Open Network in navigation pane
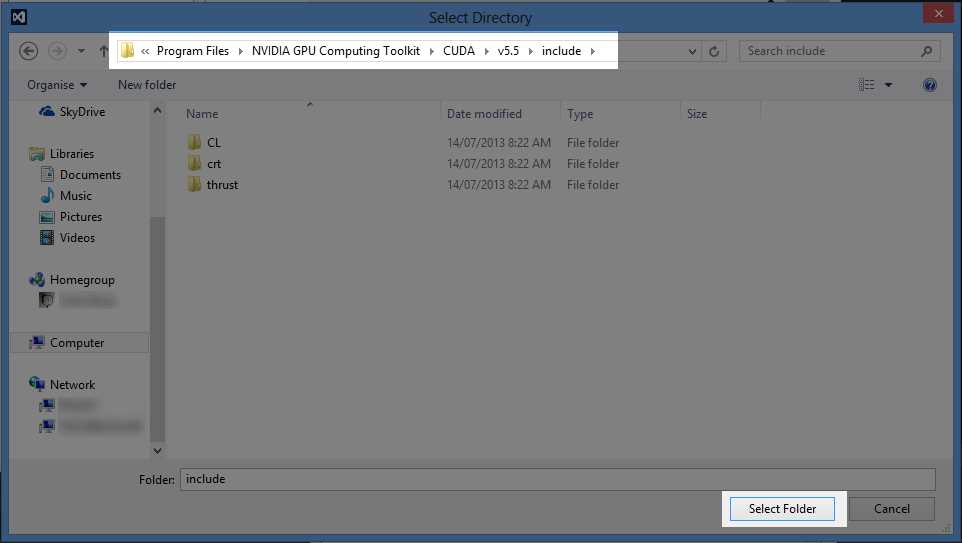Image resolution: width=962 pixels, height=543 pixels. point(72,385)
